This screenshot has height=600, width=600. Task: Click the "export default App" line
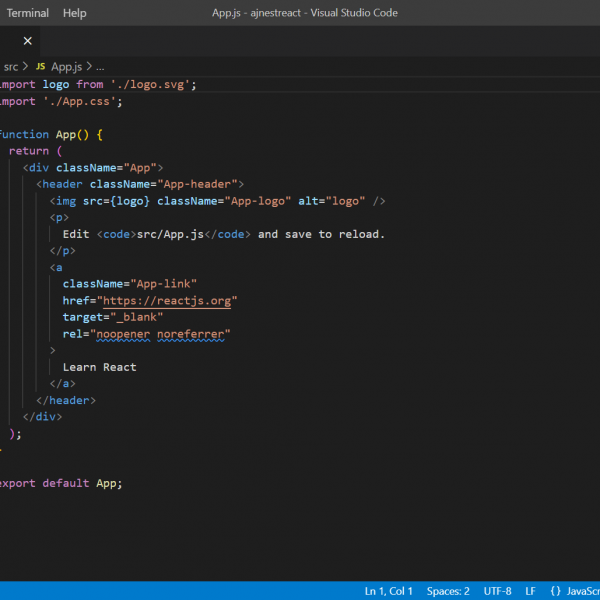(60, 483)
